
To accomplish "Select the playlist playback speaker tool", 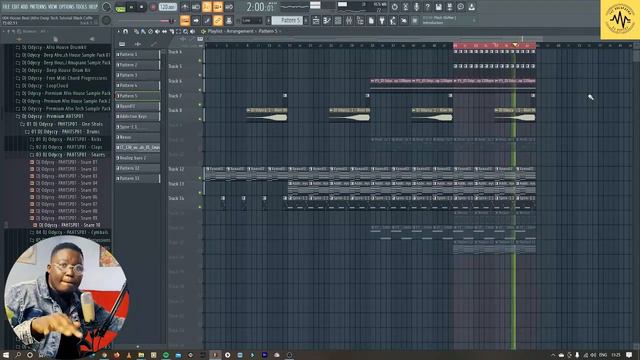I will (192, 31).
